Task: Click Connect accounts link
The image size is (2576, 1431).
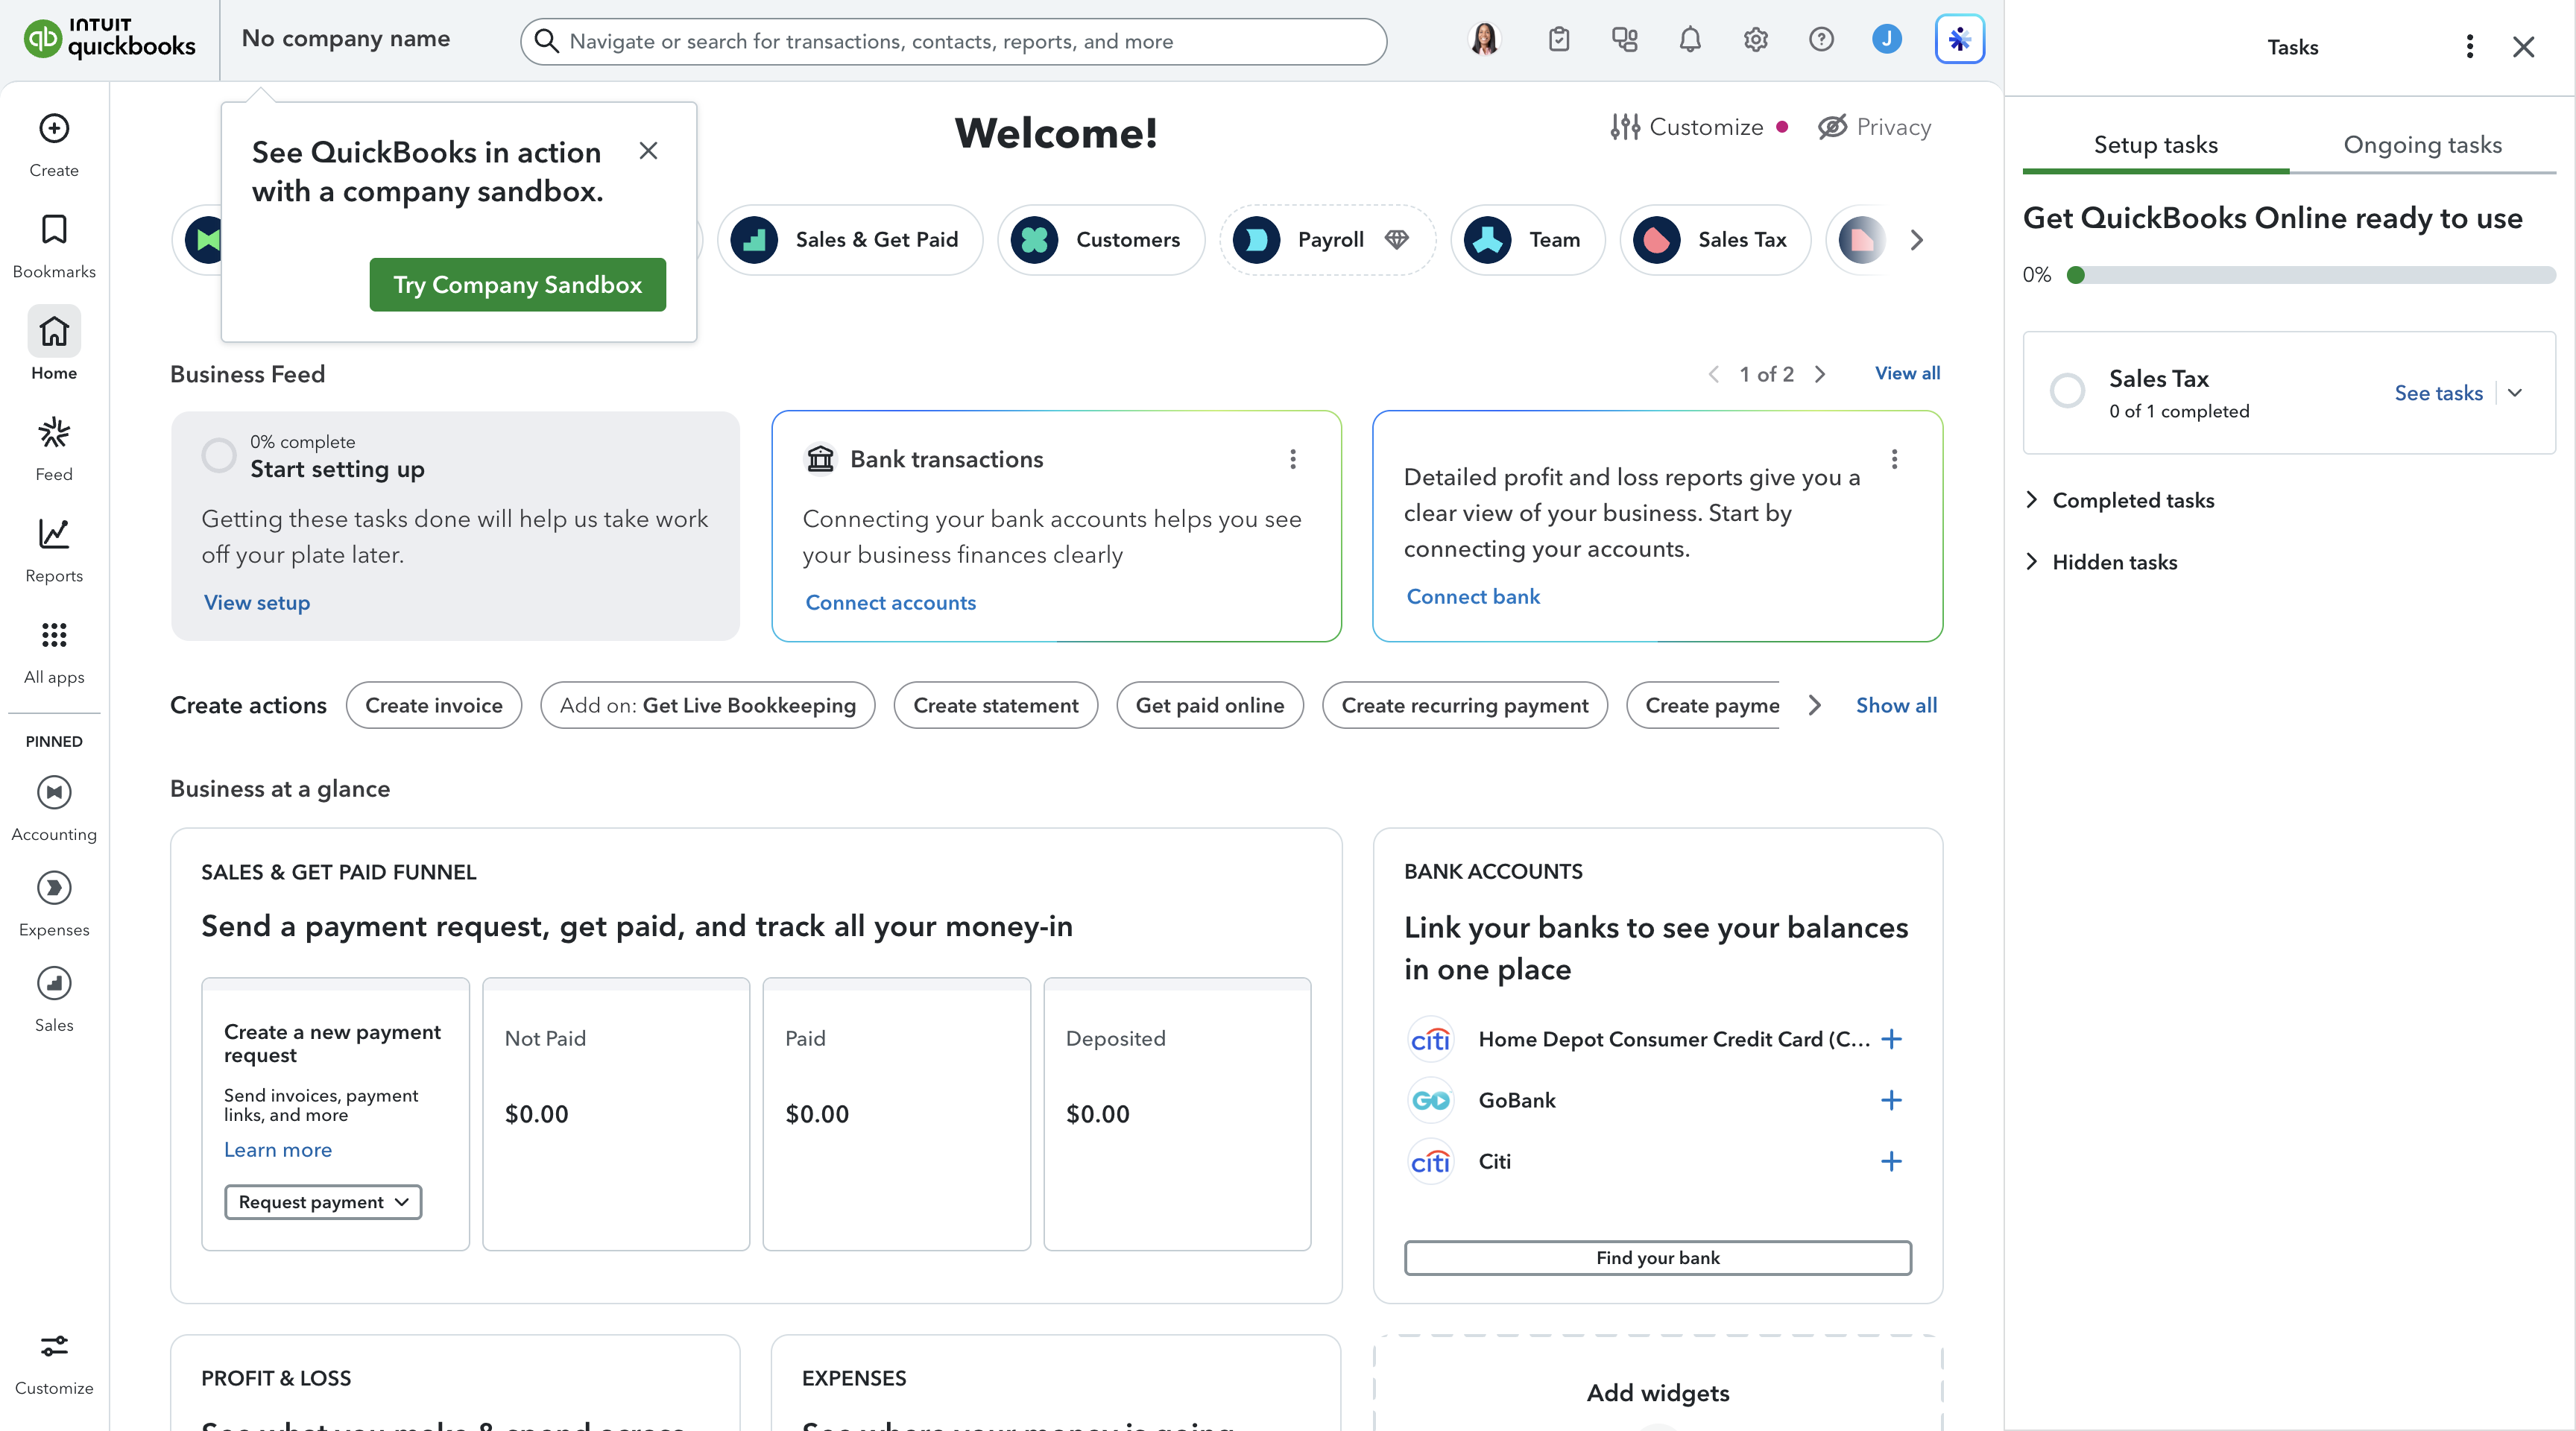Action: click(x=891, y=603)
